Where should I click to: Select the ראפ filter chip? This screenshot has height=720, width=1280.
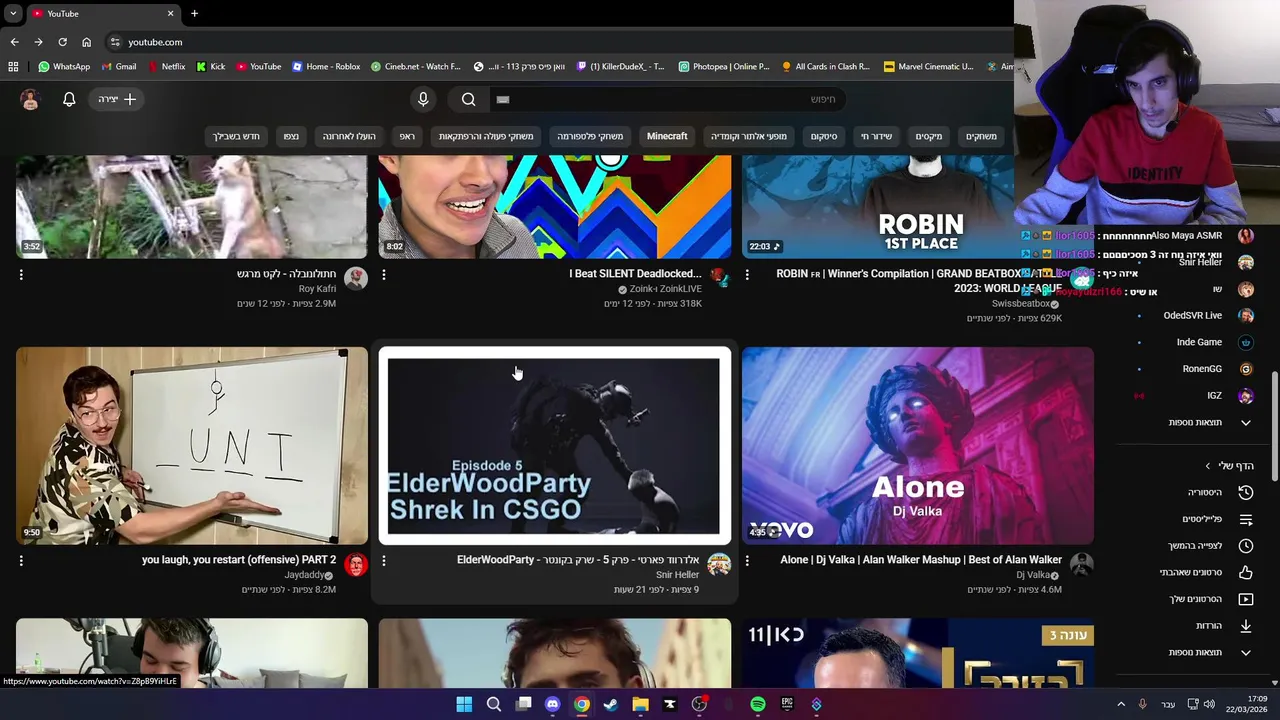(x=407, y=136)
